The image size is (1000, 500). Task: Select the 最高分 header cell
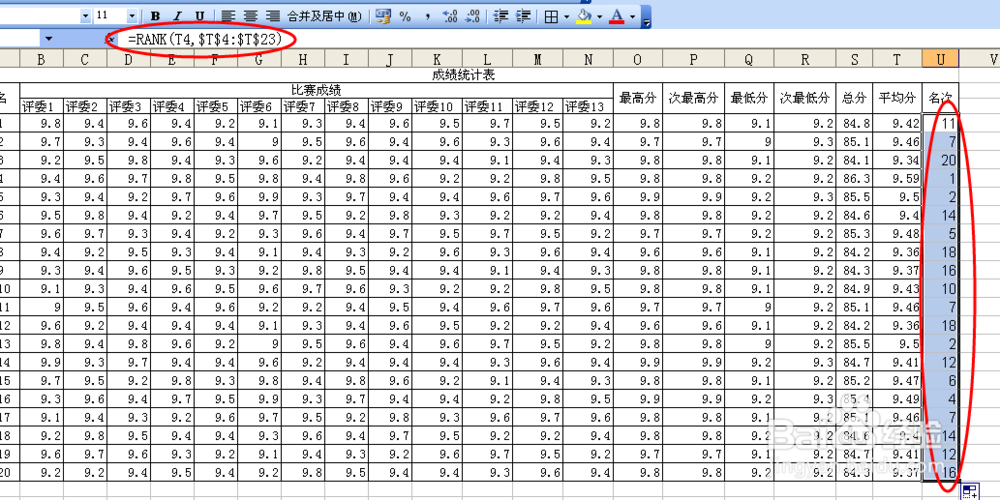point(638,98)
